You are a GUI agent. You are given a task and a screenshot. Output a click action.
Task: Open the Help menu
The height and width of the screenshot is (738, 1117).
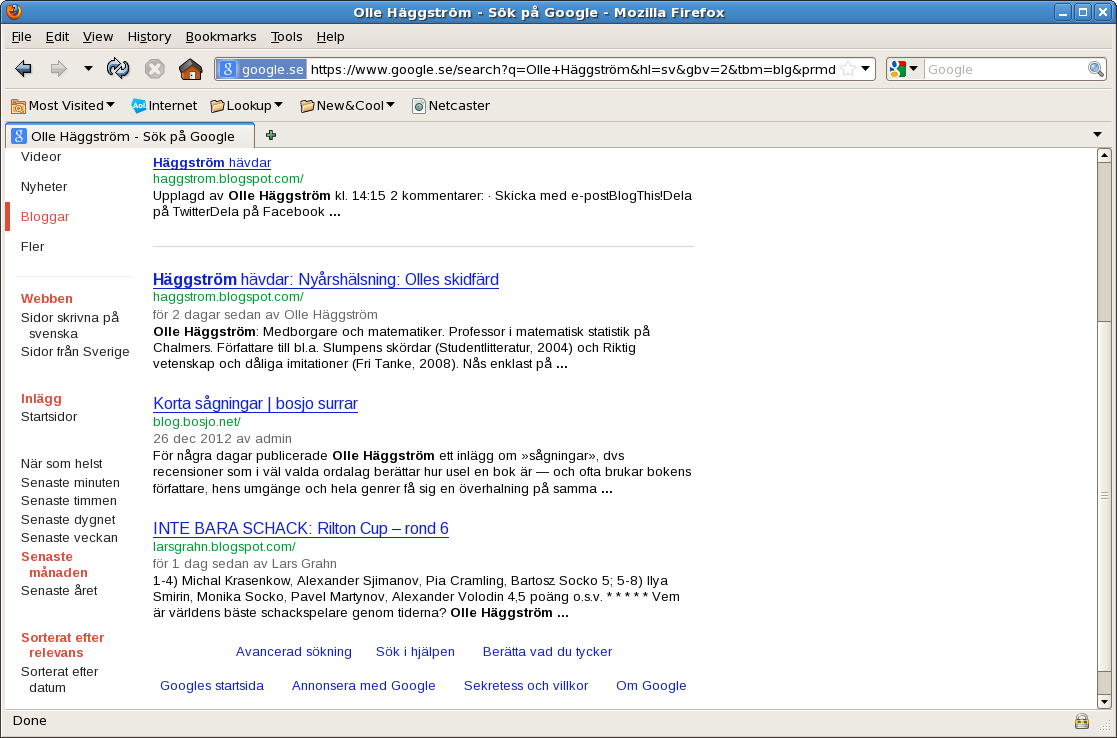click(x=331, y=36)
